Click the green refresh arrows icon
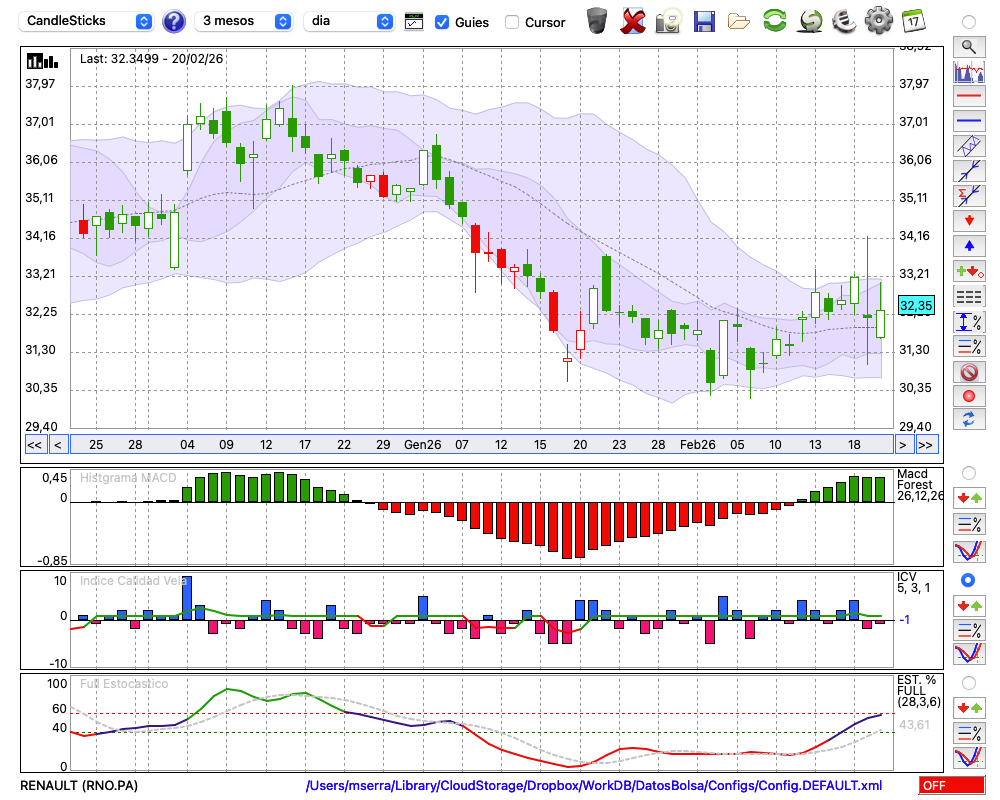 coord(774,20)
